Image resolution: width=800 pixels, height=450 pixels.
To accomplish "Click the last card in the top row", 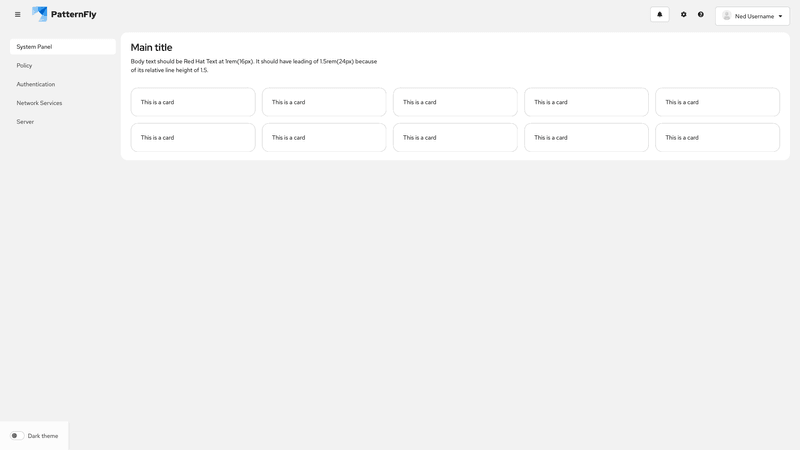I will tap(717, 102).
